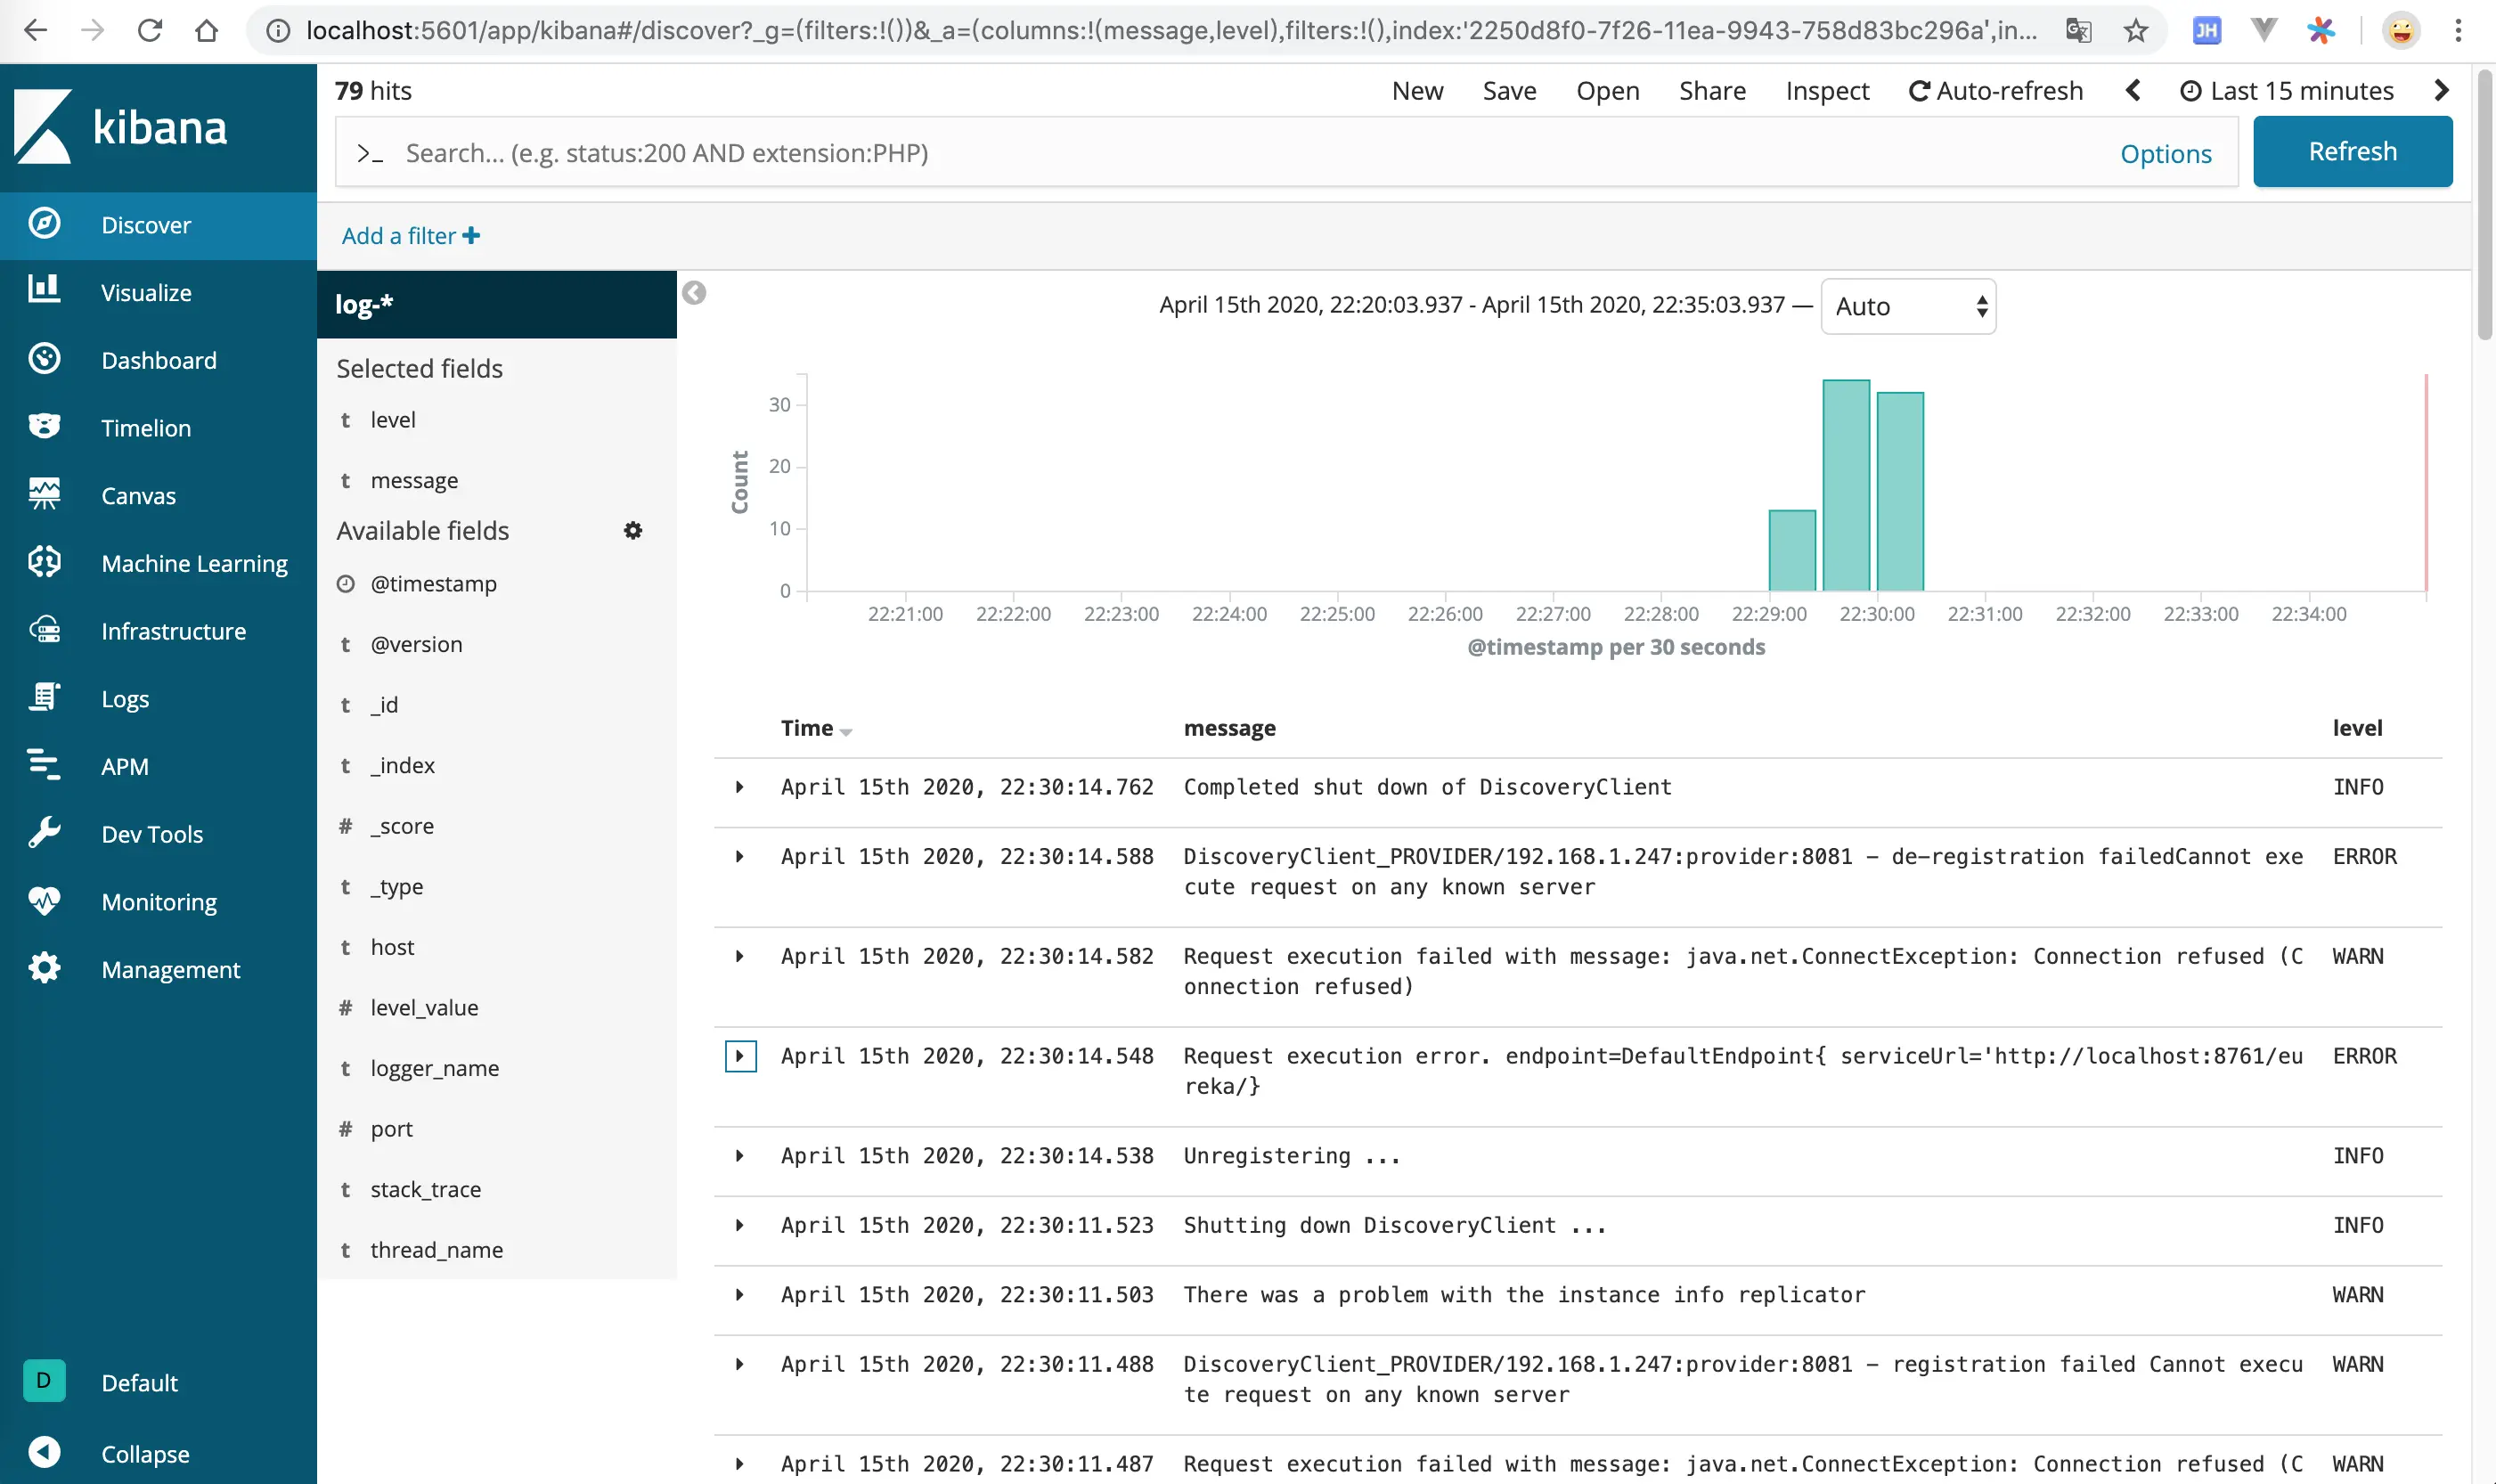Expand the Shutting down DiscoveryClient row
The image size is (2496, 1484).
point(739,1225)
